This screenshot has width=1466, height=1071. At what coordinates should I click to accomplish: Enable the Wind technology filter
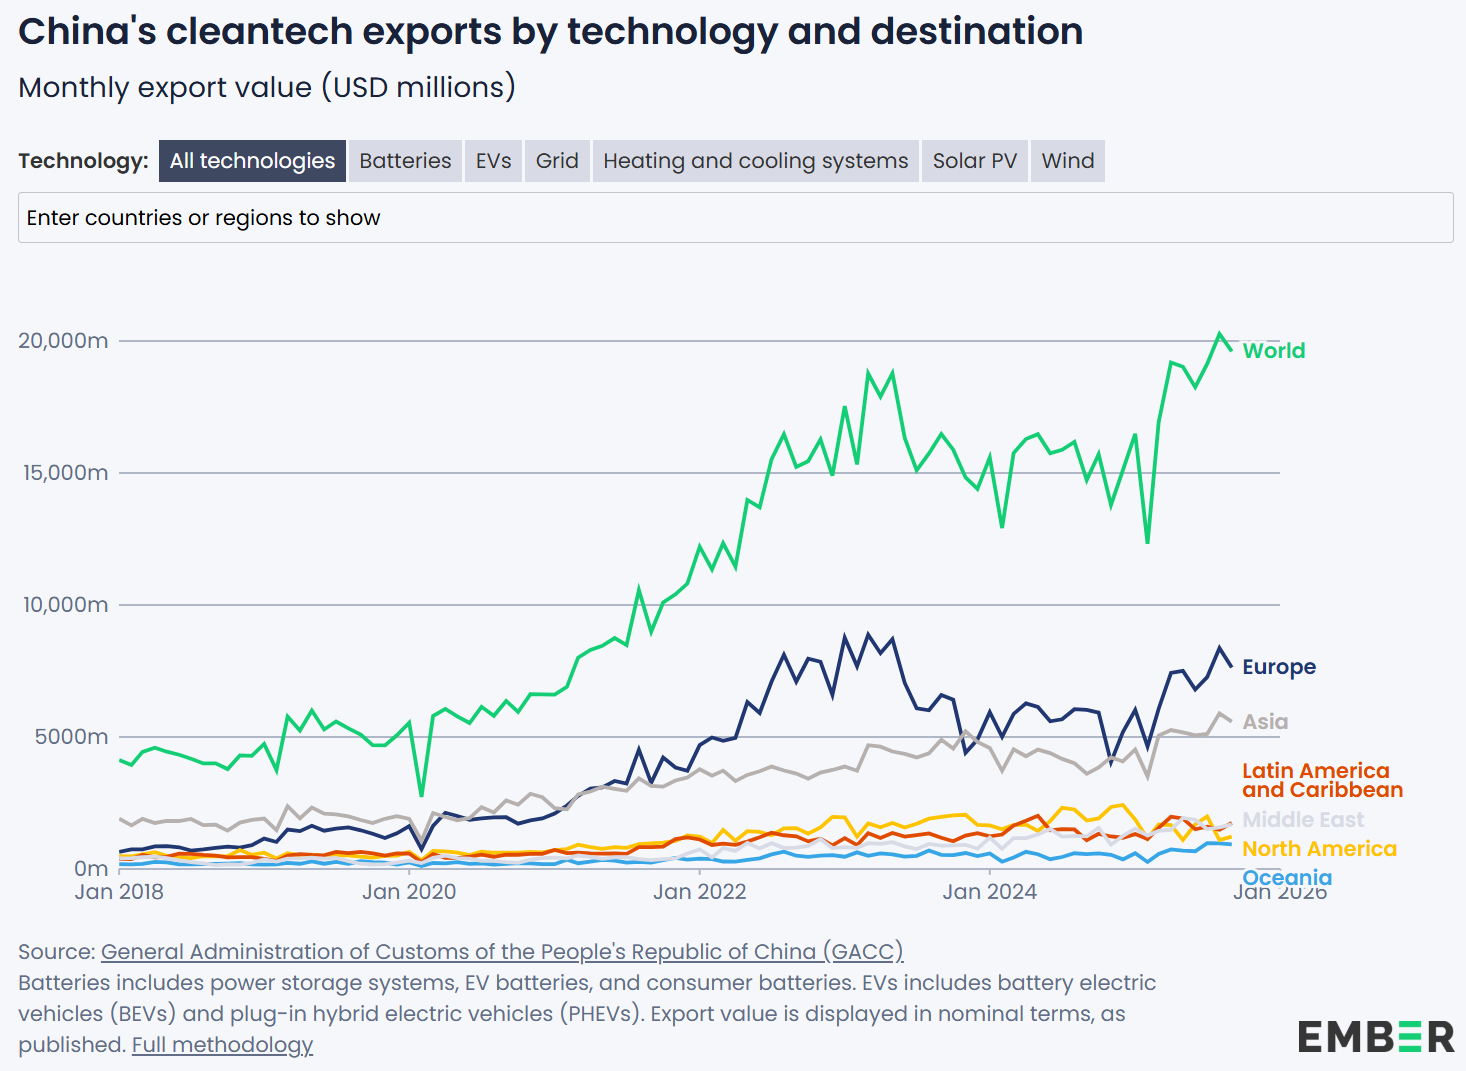click(1066, 160)
